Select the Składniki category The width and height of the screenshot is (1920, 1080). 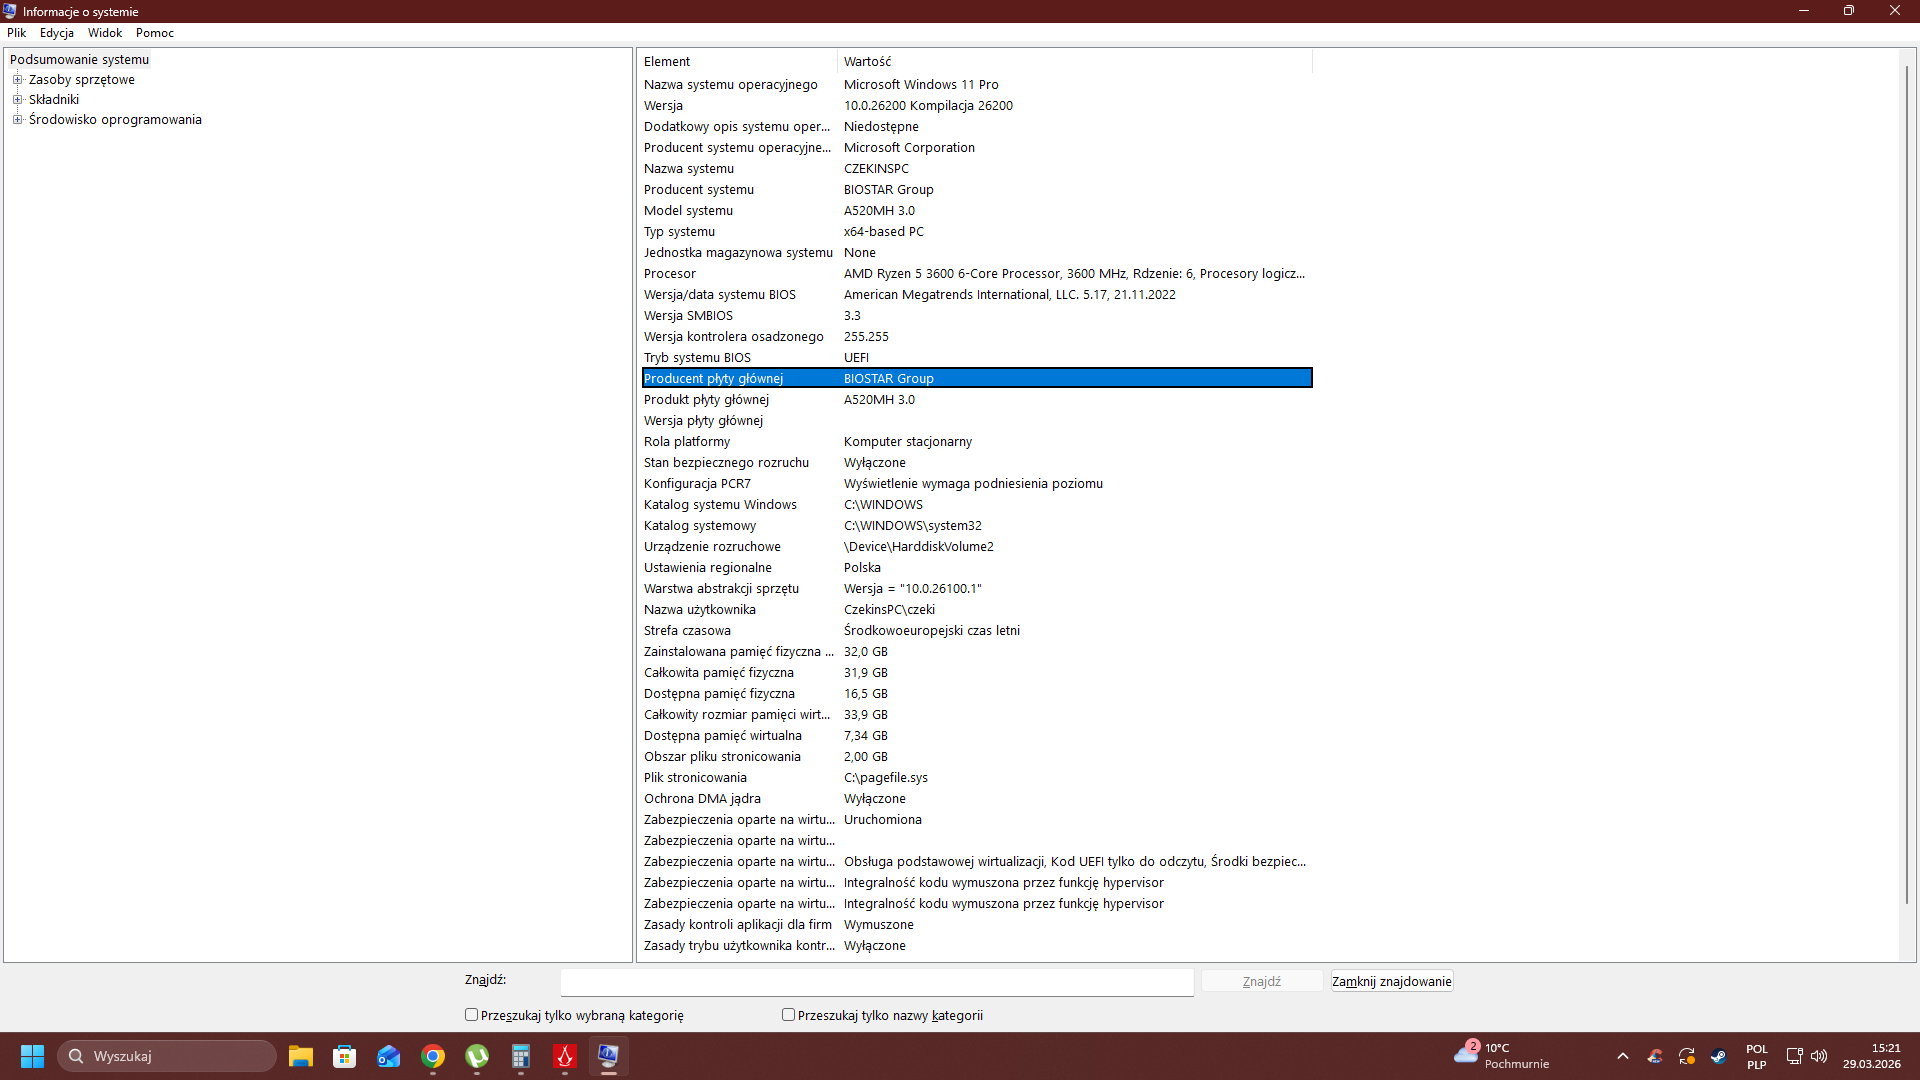click(x=54, y=100)
